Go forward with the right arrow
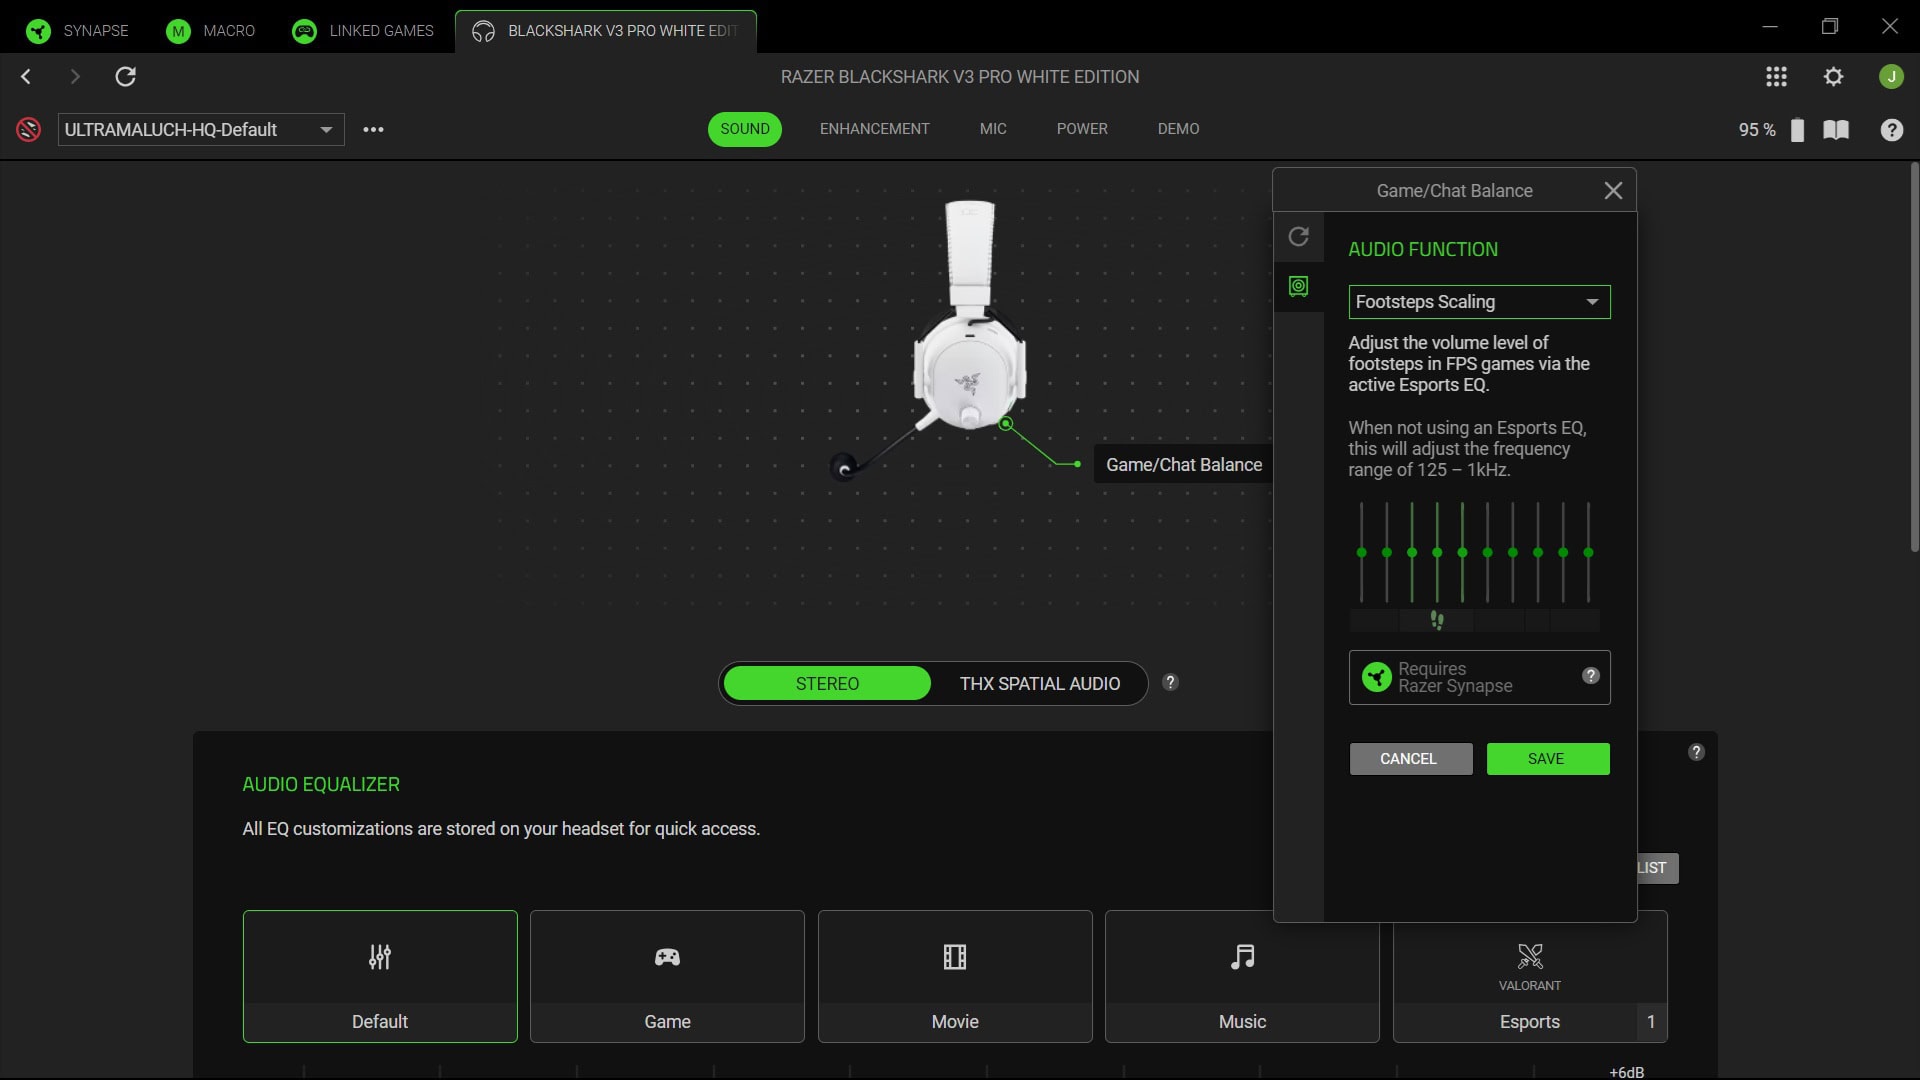Viewport: 1920px width, 1080px height. [x=75, y=76]
